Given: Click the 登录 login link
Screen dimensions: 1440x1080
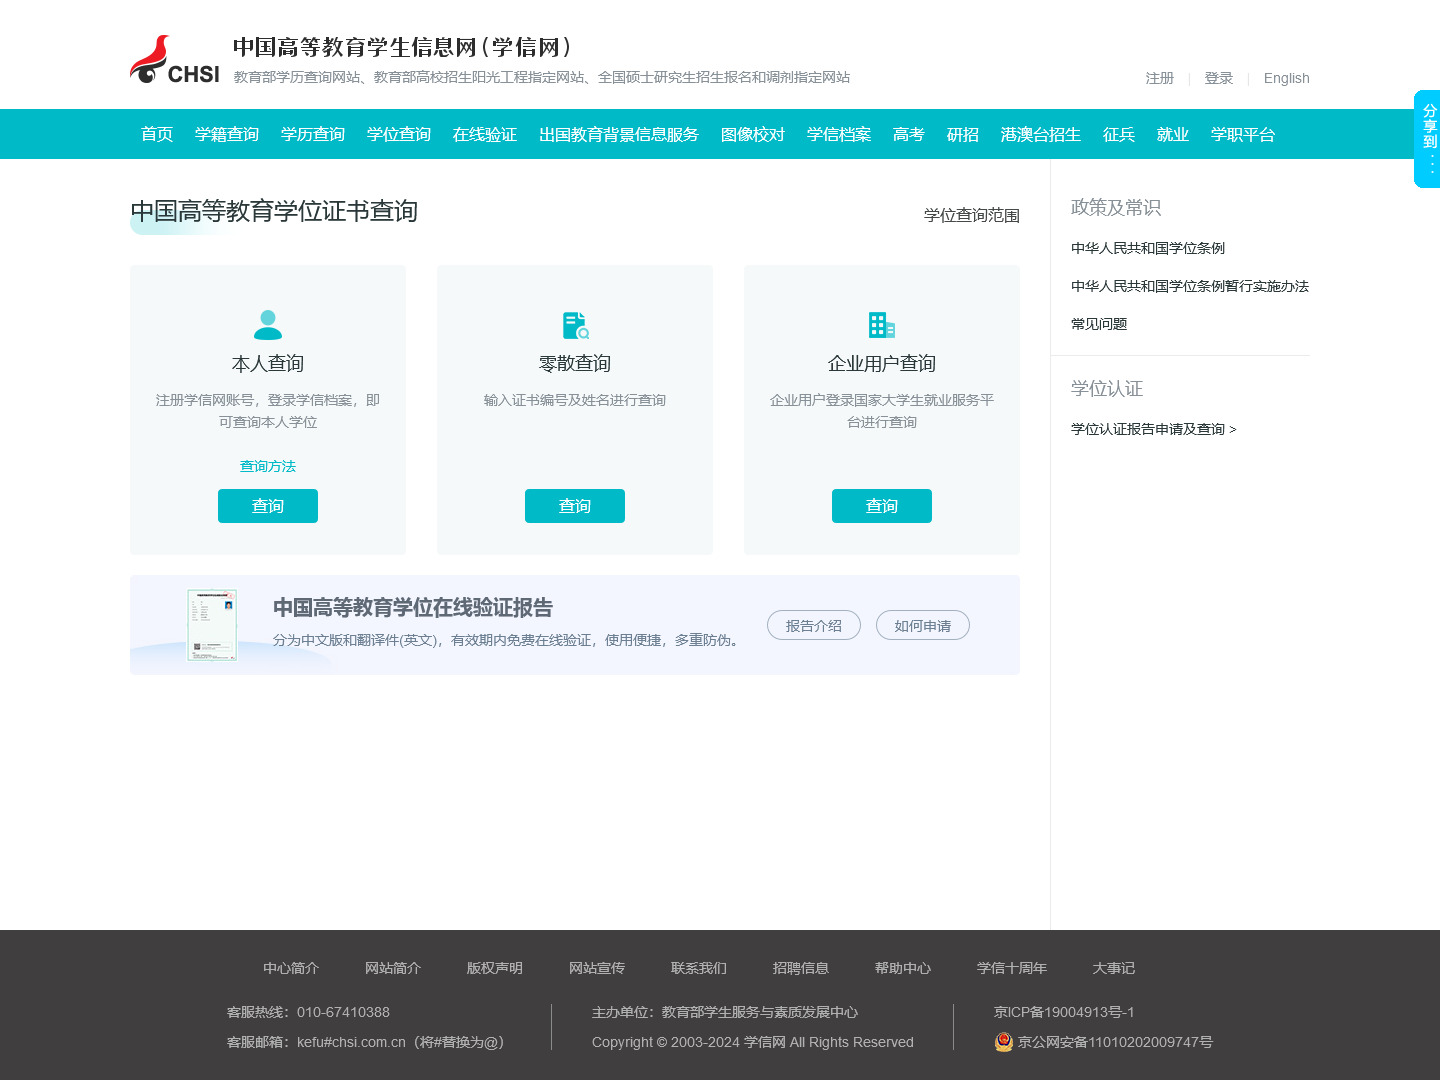Looking at the screenshot, I should tap(1219, 78).
